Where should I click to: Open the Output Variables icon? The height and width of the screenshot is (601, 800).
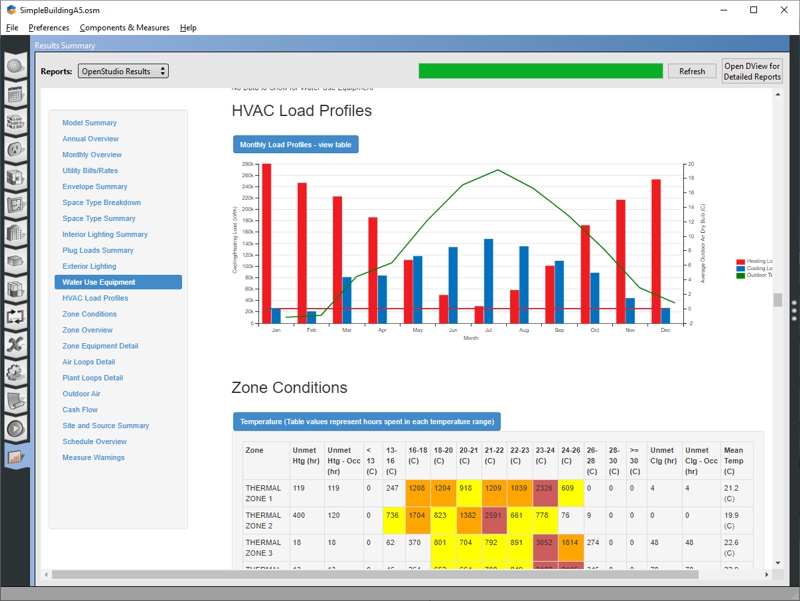coord(16,345)
